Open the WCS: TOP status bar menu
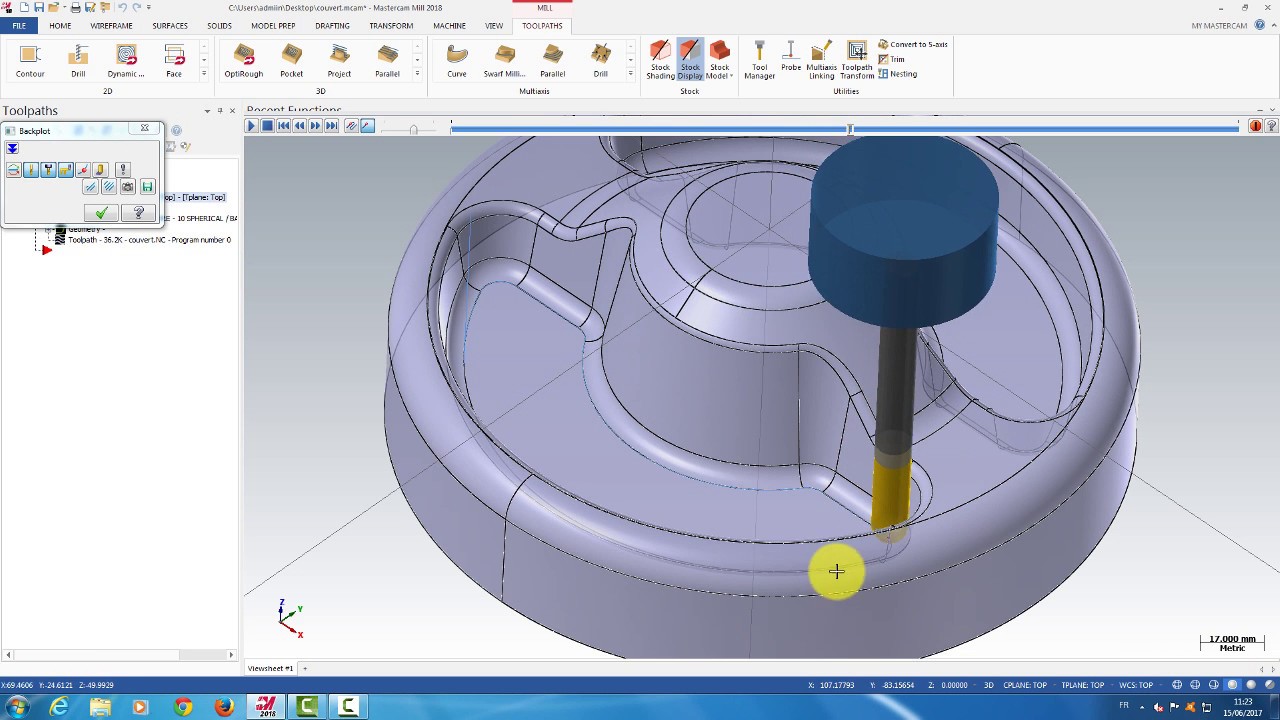This screenshot has width=1280, height=720. (1136, 685)
